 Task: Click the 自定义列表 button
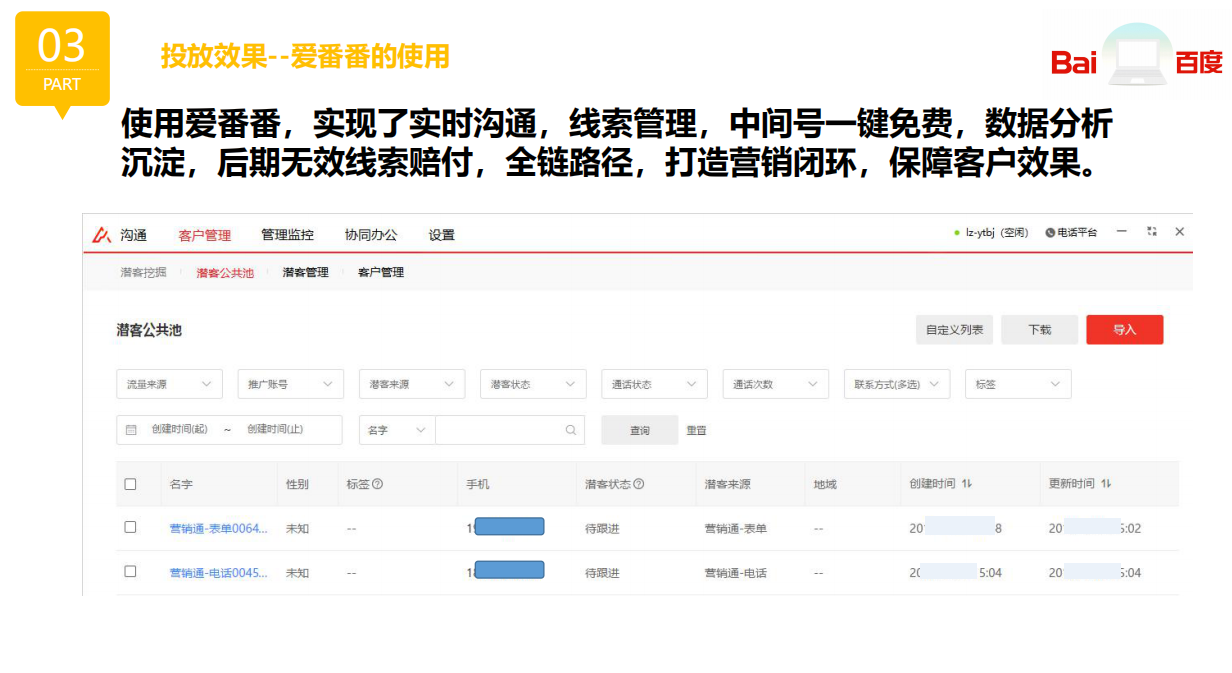955,330
